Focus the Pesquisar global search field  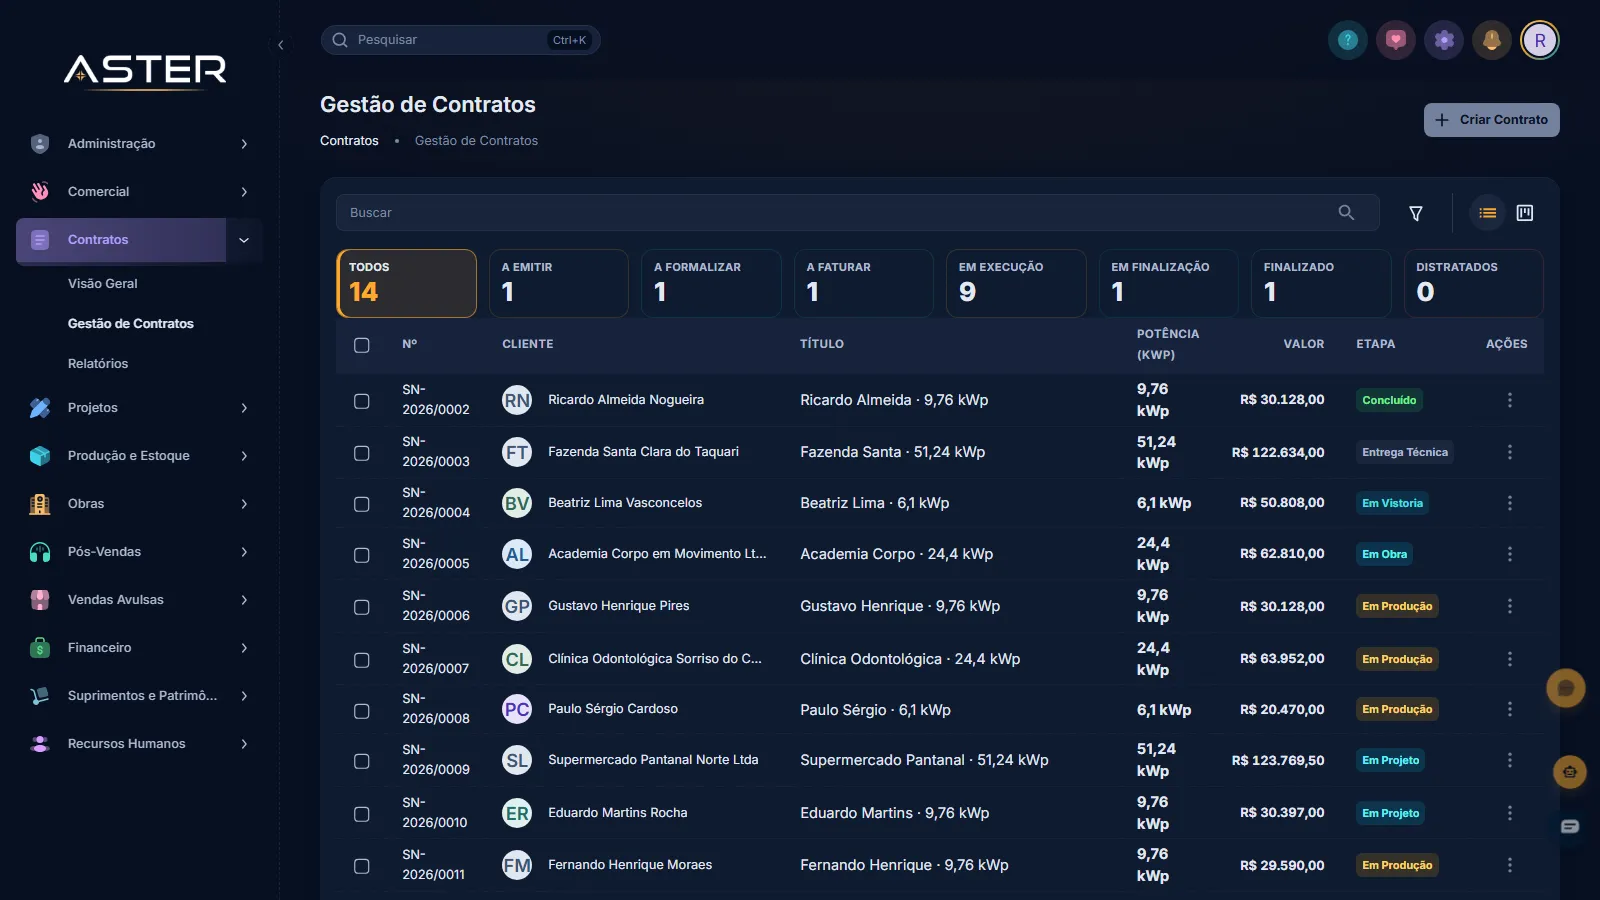pos(460,40)
